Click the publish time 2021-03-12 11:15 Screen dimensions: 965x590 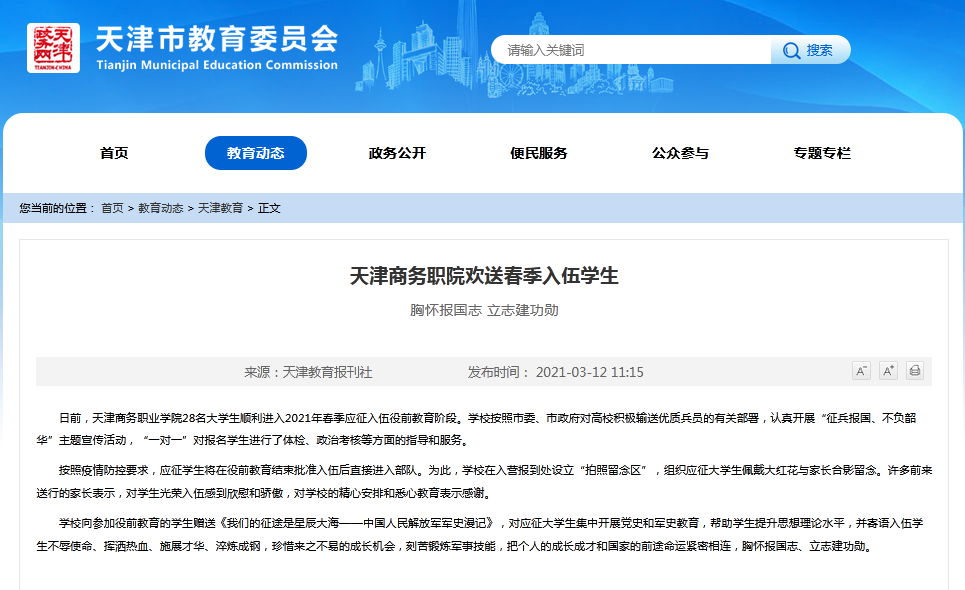(x=589, y=372)
